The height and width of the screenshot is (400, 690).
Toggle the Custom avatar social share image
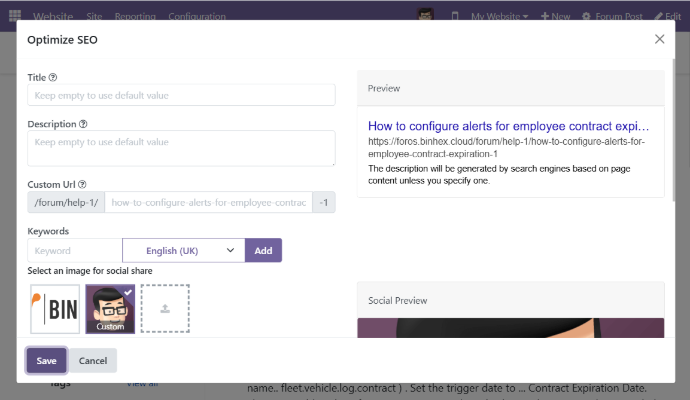tap(110, 309)
